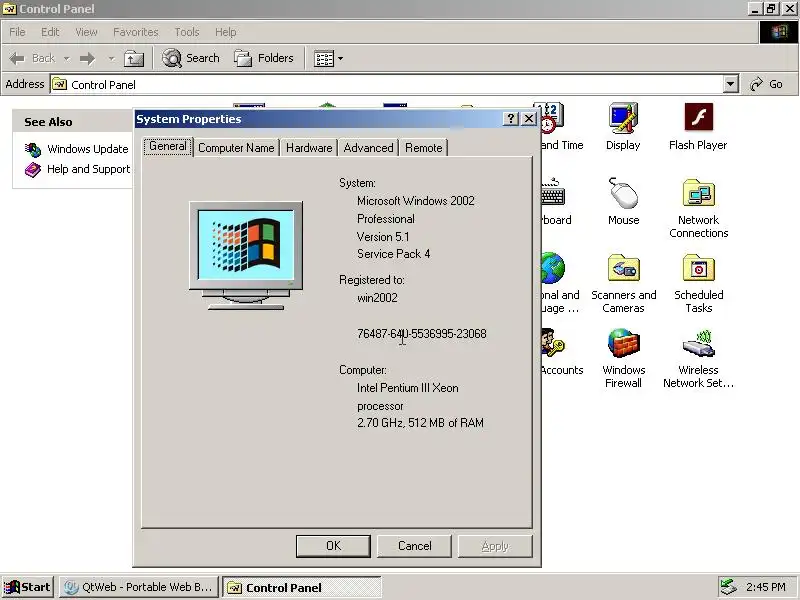Click the Control Panel taskbar button
This screenshot has width=800, height=600.
click(x=302, y=587)
